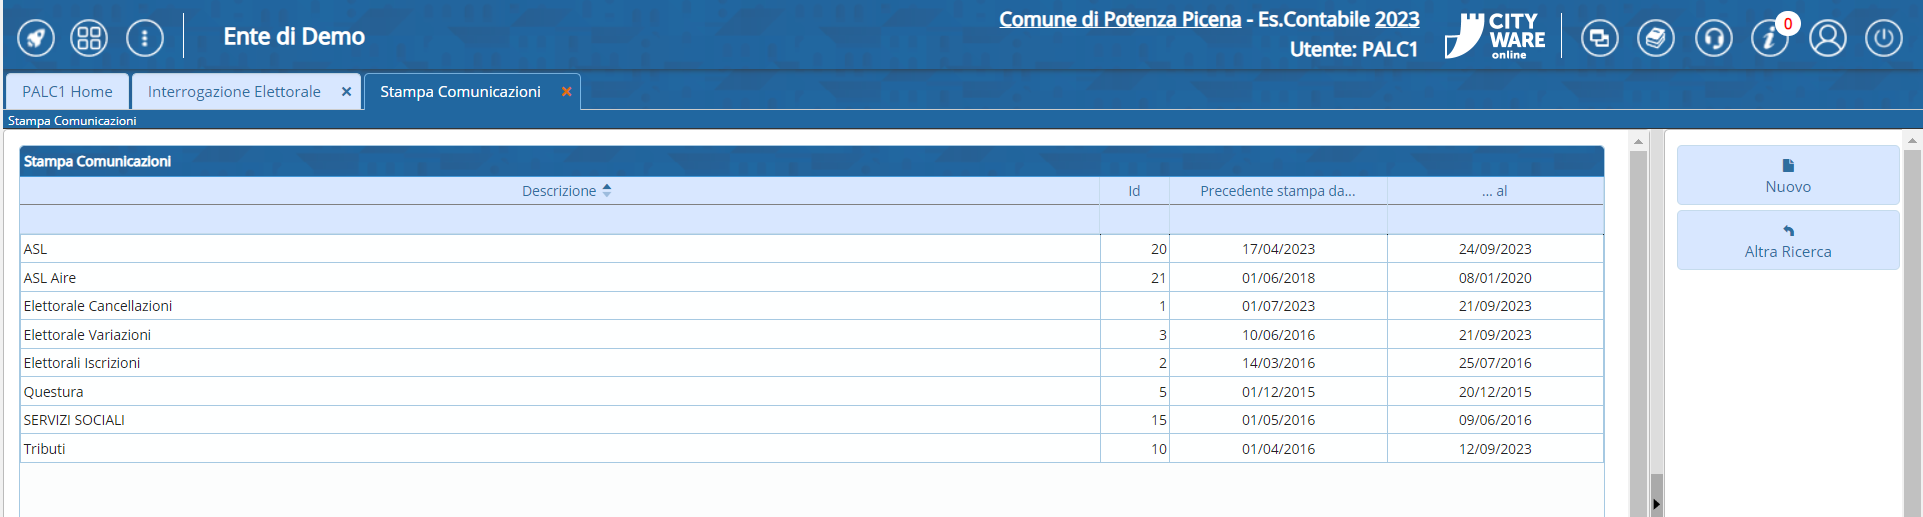
Task: Click the headset support icon
Action: [1713, 39]
